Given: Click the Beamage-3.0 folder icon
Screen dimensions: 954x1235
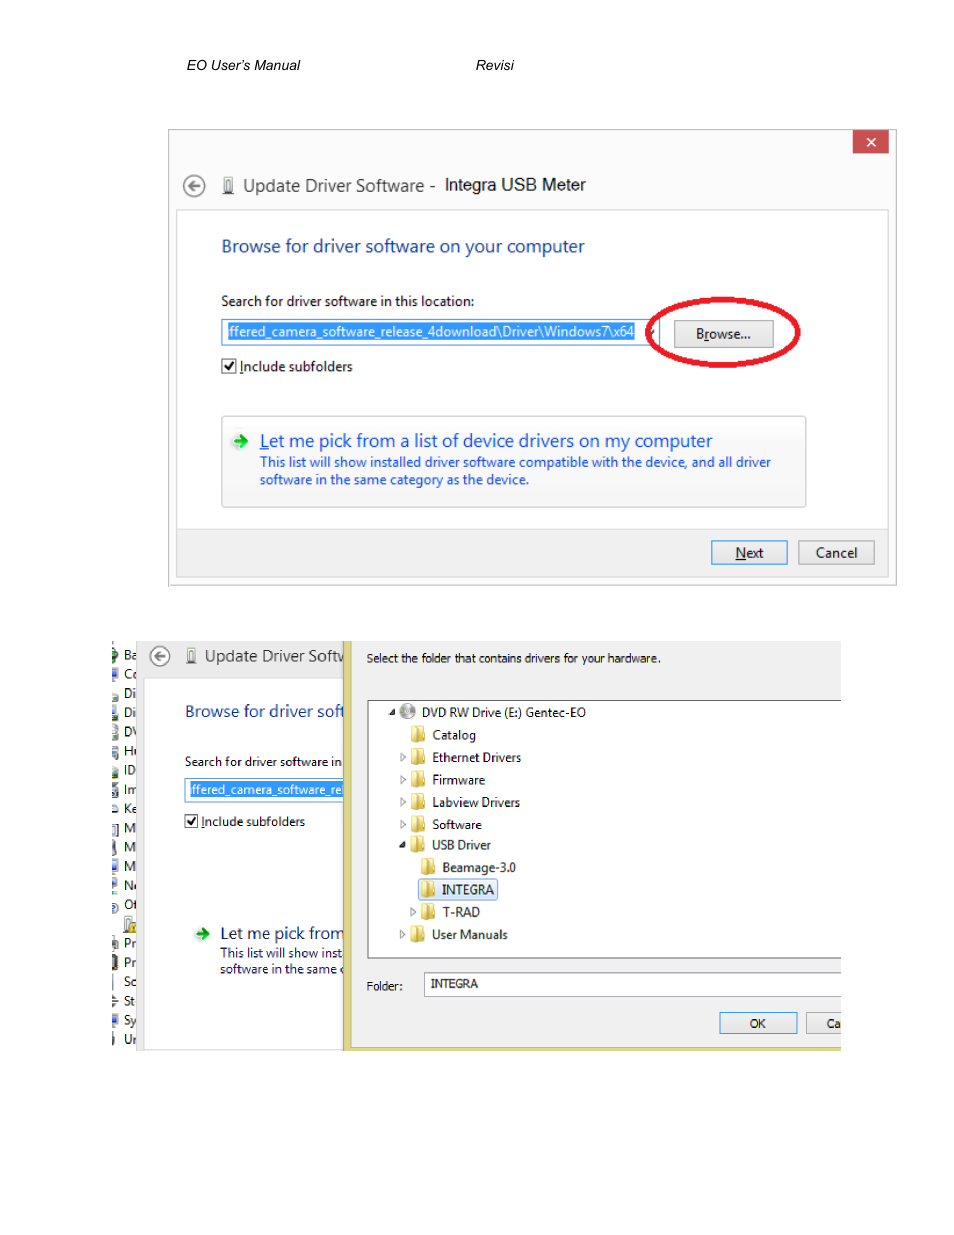Looking at the screenshot, I should point(428,867).
